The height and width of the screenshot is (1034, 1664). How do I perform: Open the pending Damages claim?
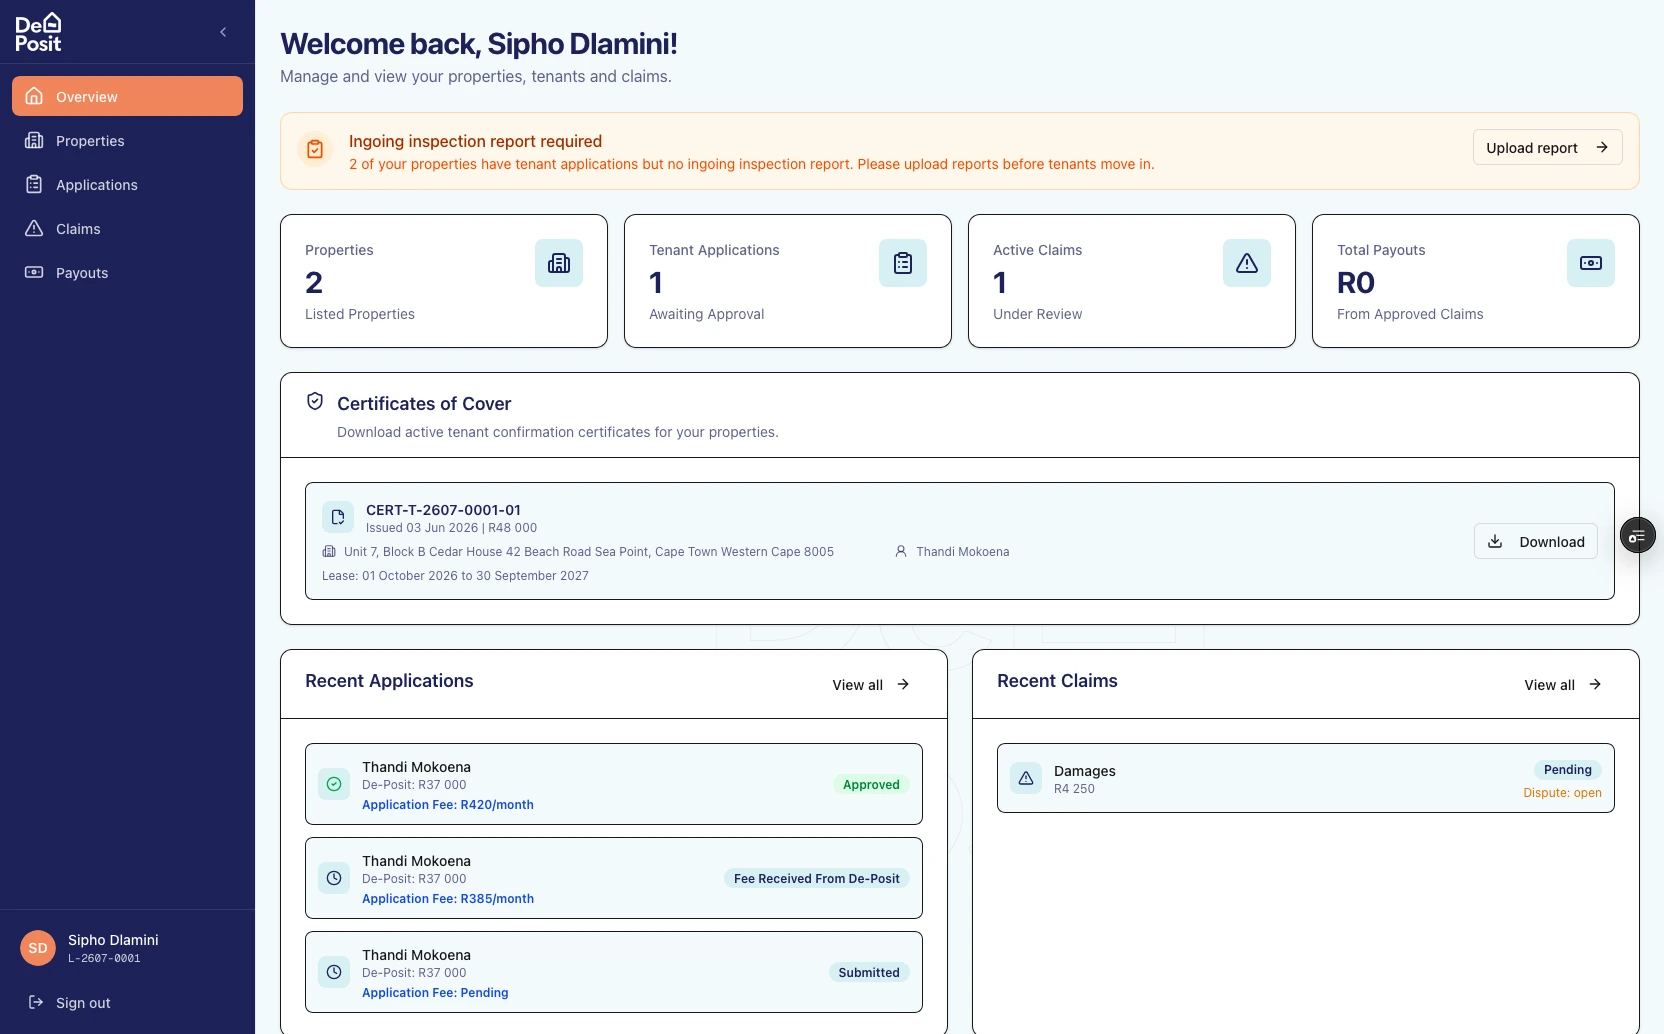[x=1306, y=778]
